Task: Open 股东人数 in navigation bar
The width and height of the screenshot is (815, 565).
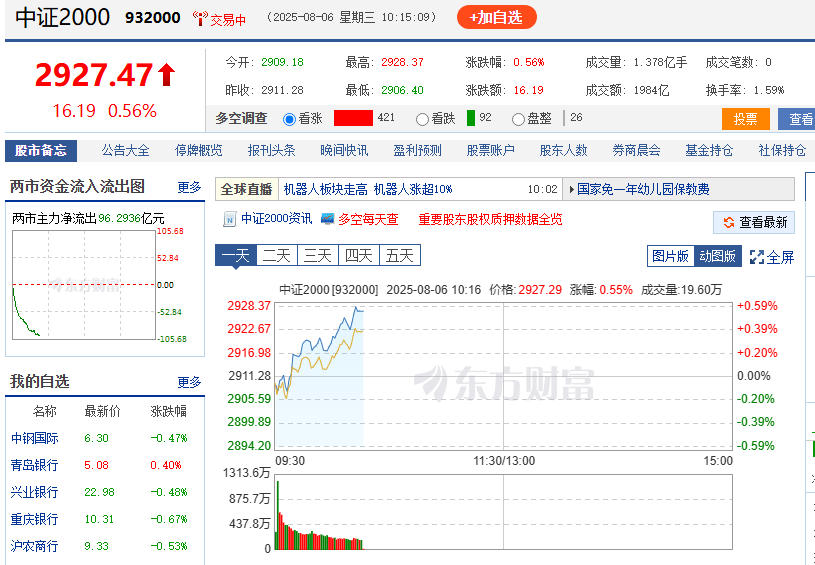Action: tap(563, 151)
